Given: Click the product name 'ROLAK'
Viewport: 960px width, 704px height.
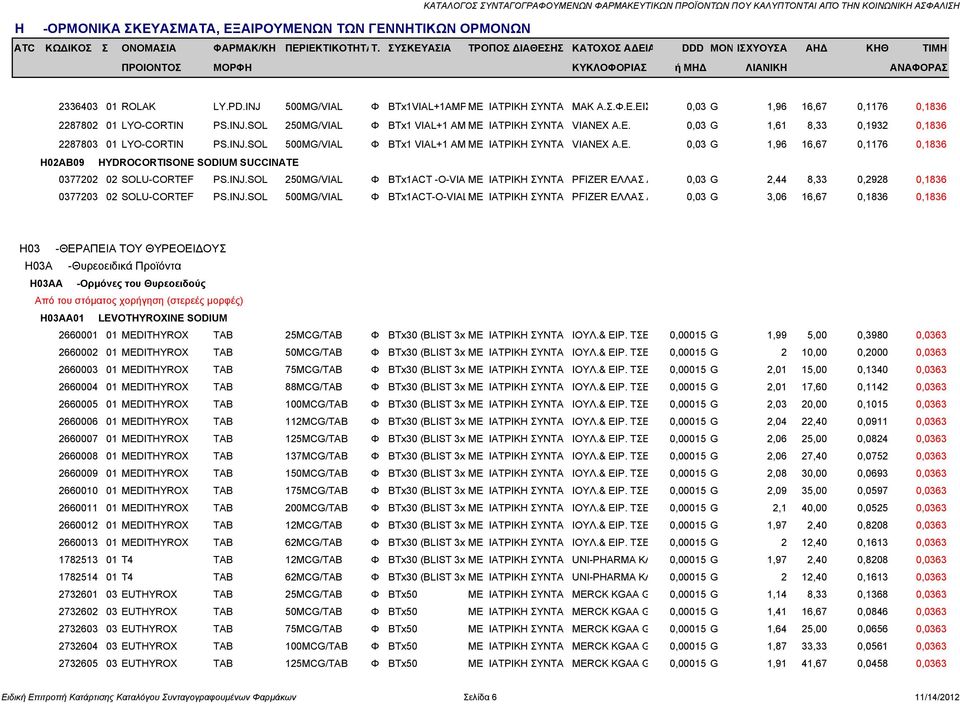Looking at the screenshot, I should pyautogui.click(x=138, y=107).
